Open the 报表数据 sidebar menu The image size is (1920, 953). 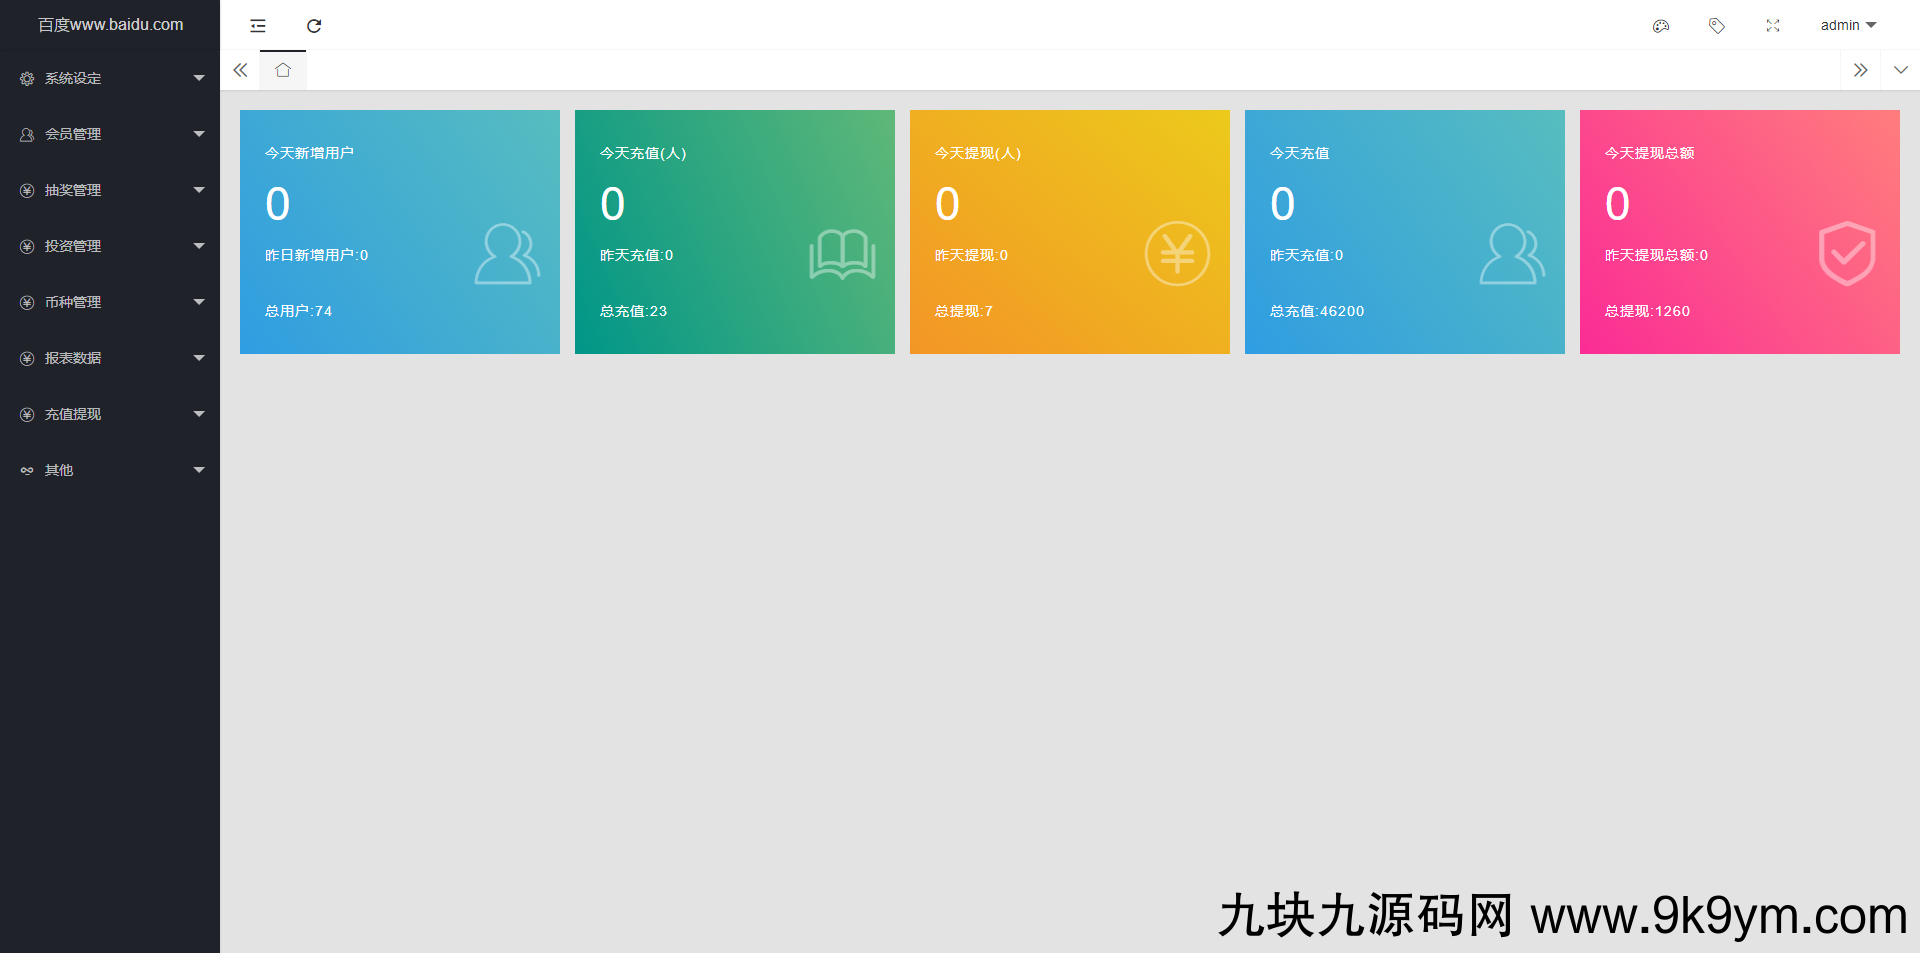click(73, 357)
